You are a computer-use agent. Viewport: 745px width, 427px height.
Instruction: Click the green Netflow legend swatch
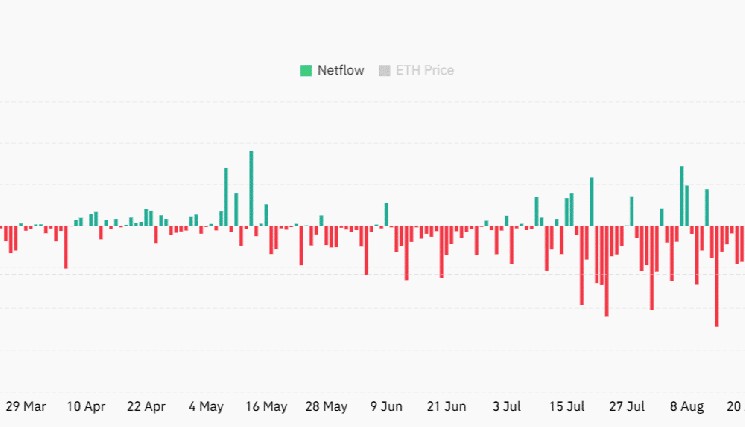[306, 71]
